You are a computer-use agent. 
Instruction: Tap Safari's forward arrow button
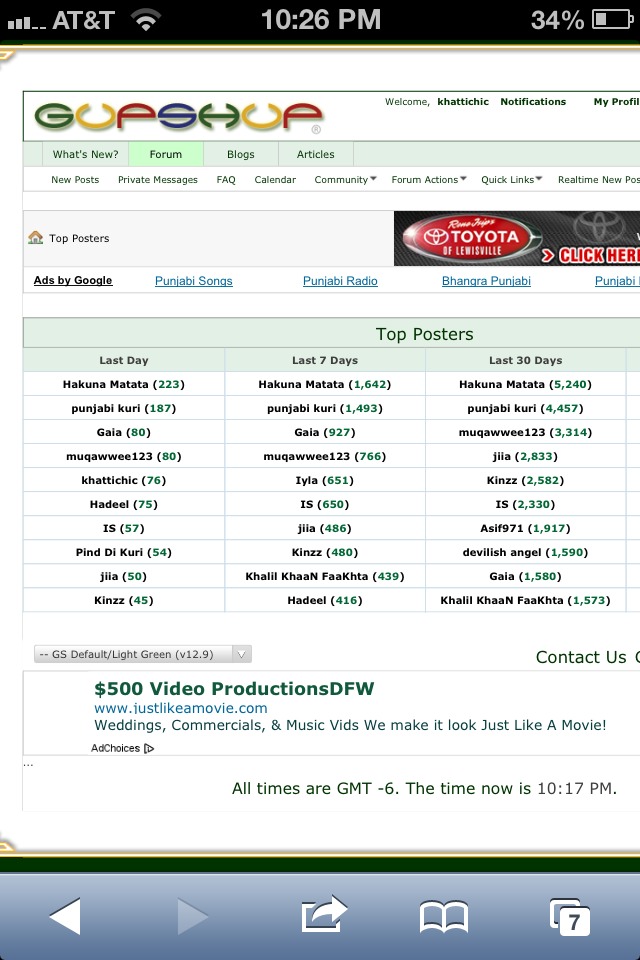193,916
